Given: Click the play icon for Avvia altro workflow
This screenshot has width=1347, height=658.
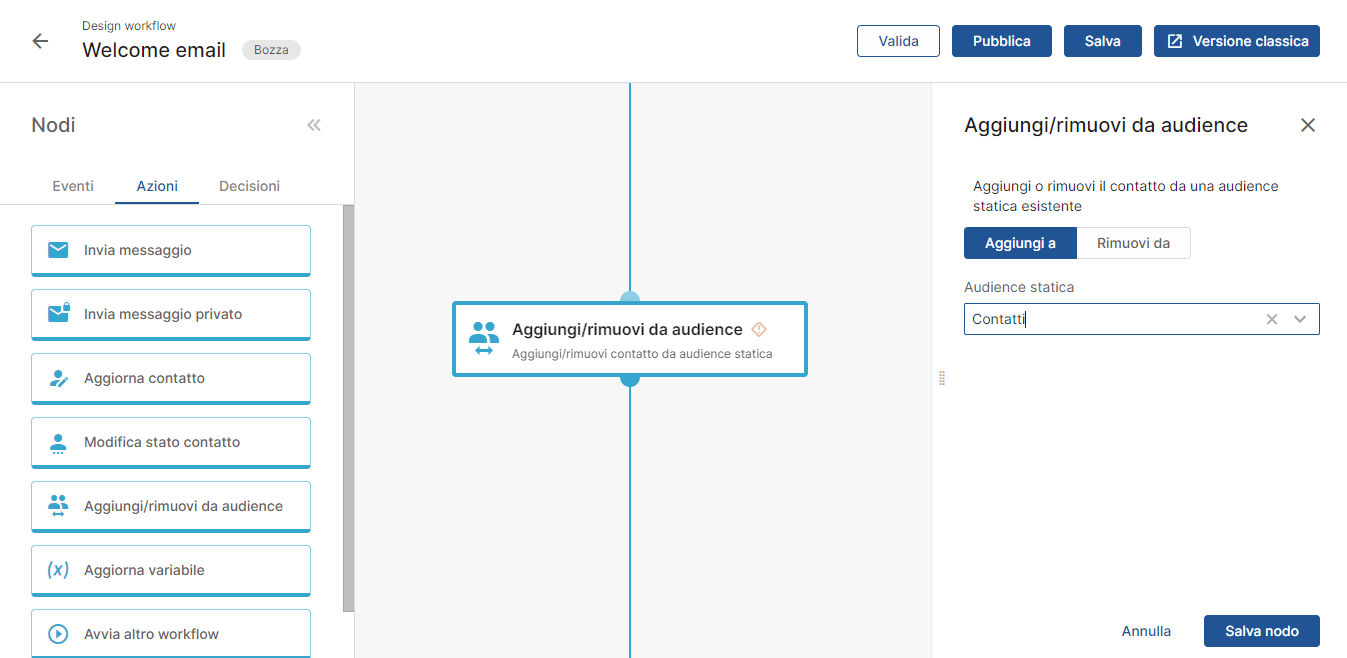Looking at the screenshot, I should pyautogui.click(x=58, y=634).
